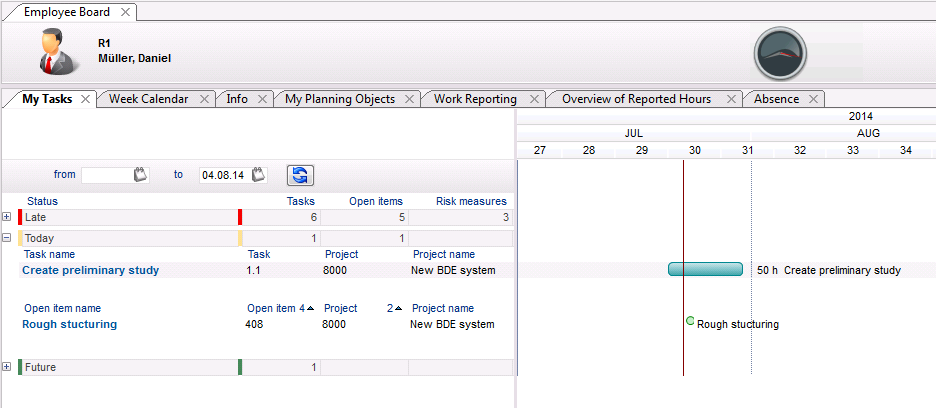The width and height of the screenshot is (936, 408).
Task: Click into the empty 'from' date field
Action: [x=106, y=175]
